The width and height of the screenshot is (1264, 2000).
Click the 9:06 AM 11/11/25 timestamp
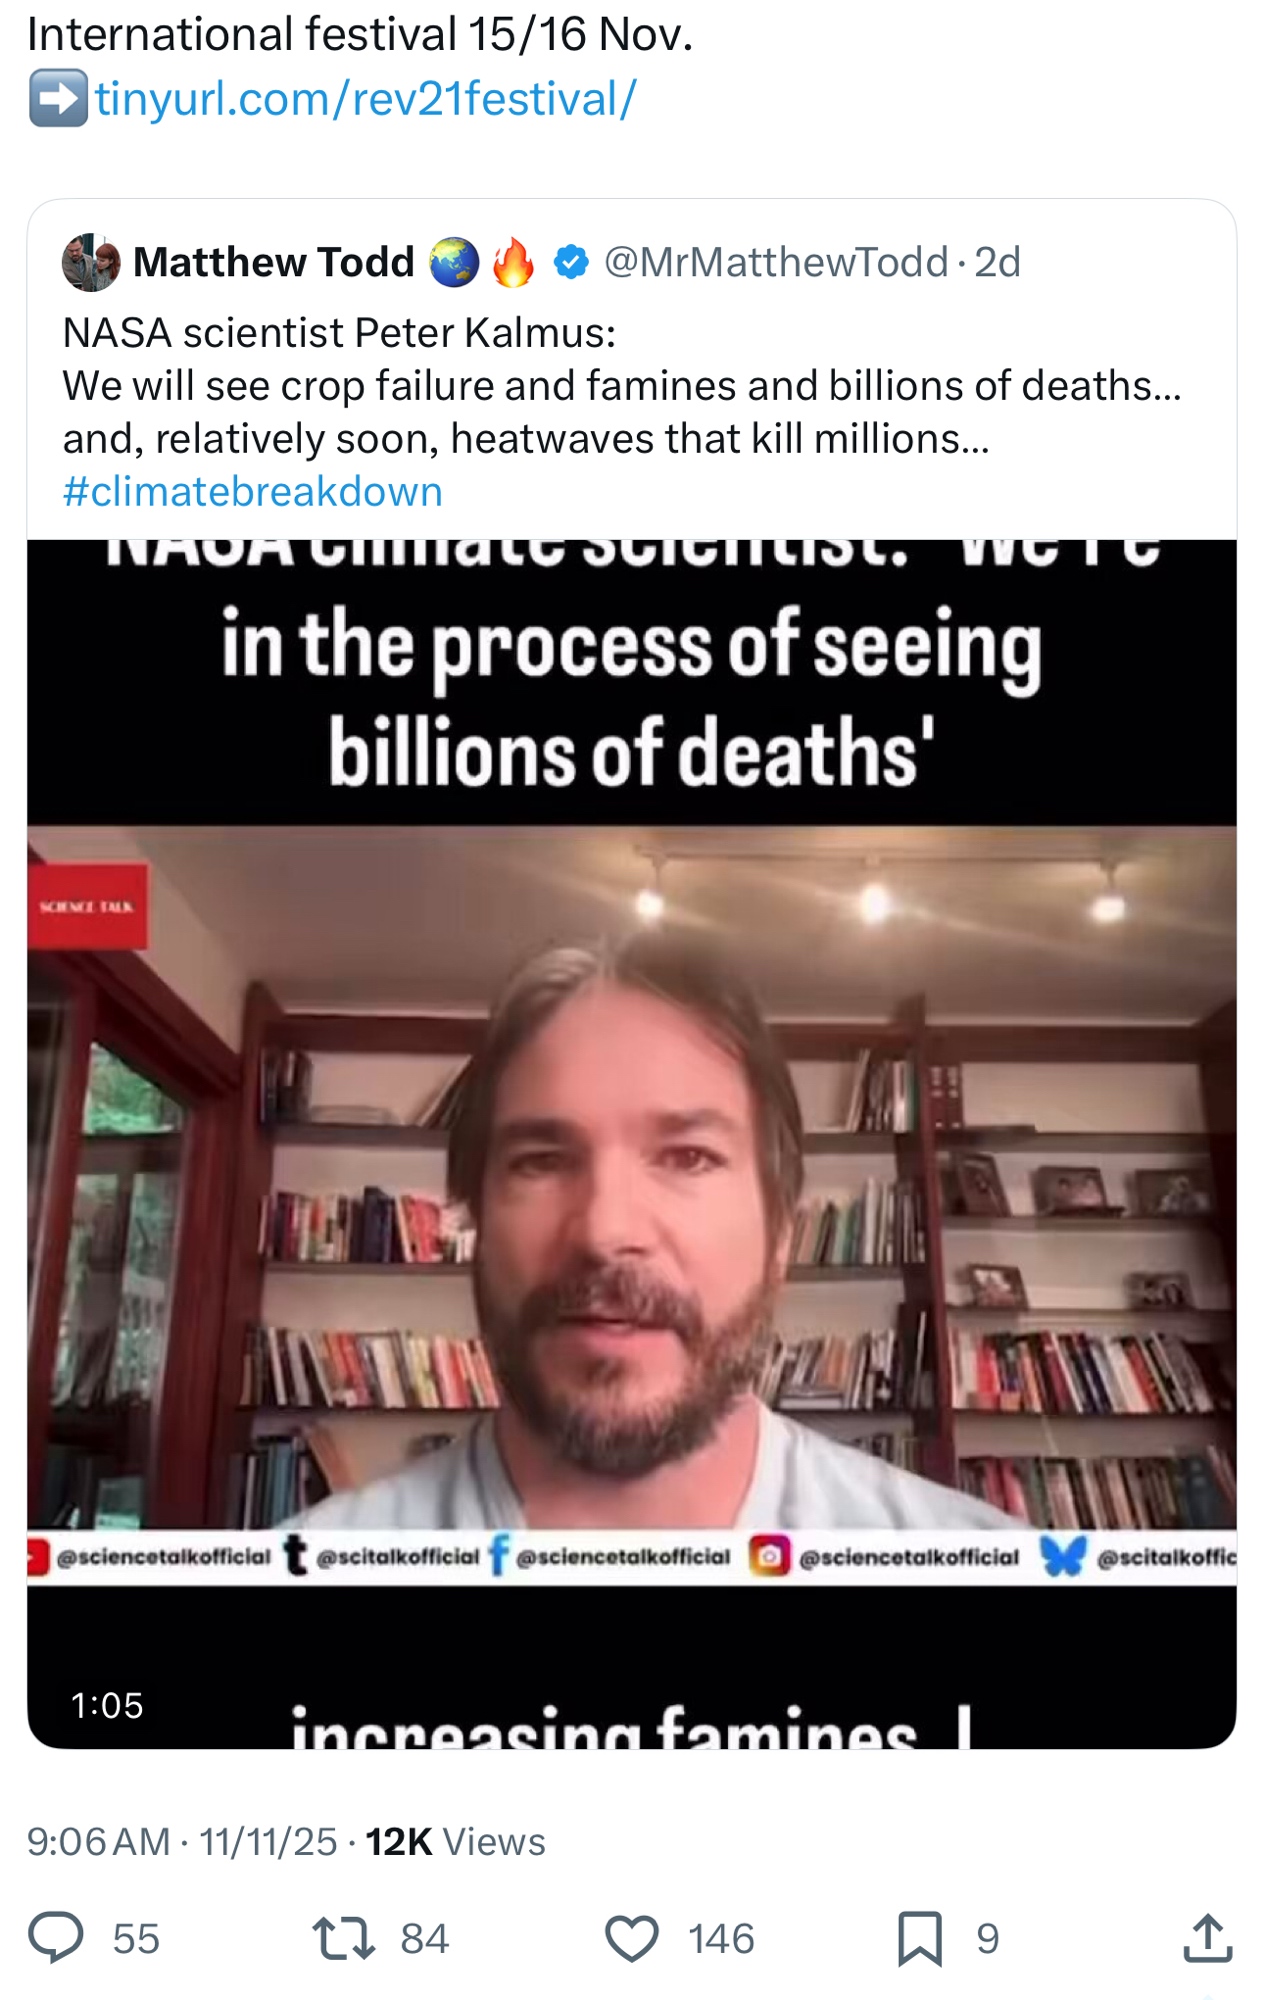pos(182,1841)
